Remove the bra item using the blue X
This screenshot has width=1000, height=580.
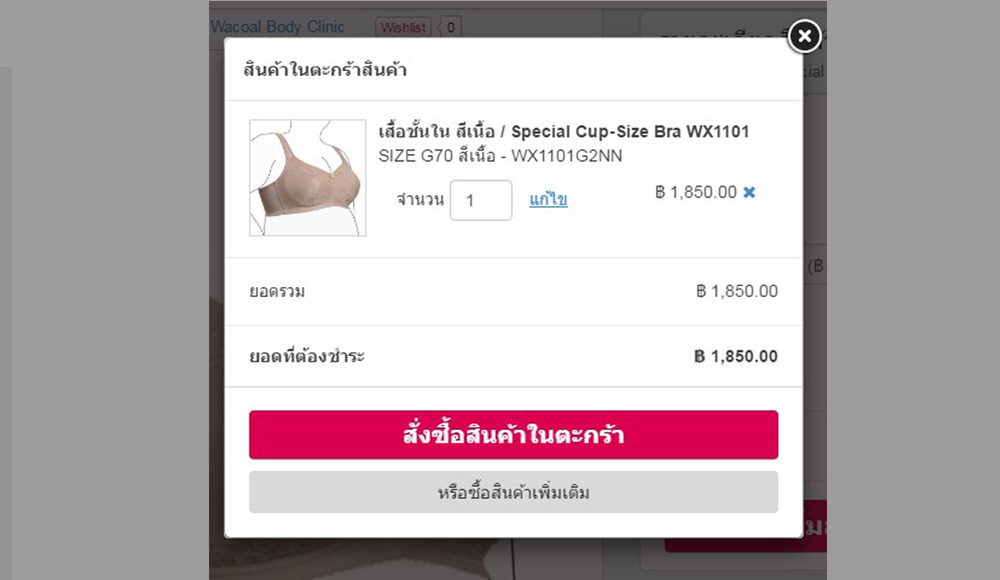749,192
